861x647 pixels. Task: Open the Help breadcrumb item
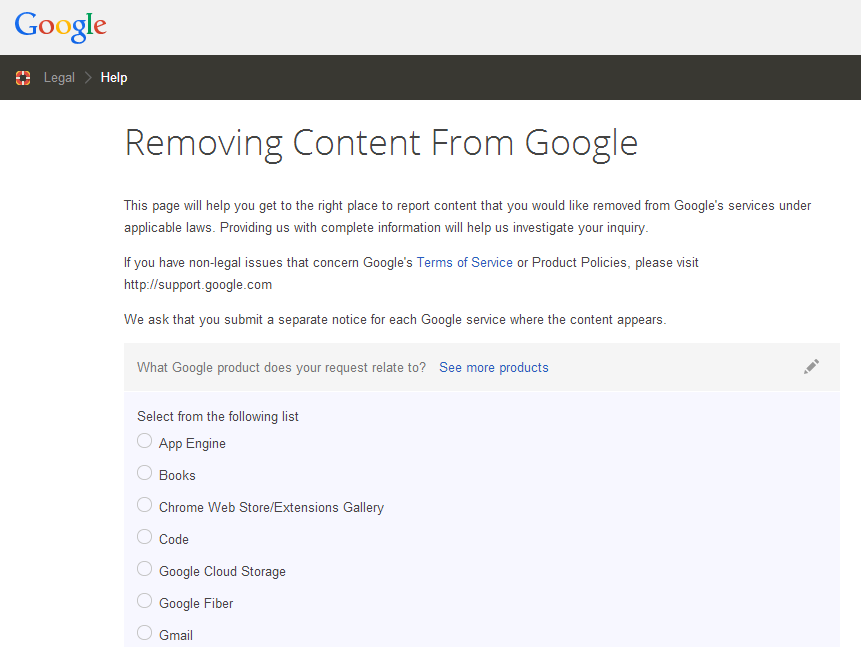click(x=114, y=78)
